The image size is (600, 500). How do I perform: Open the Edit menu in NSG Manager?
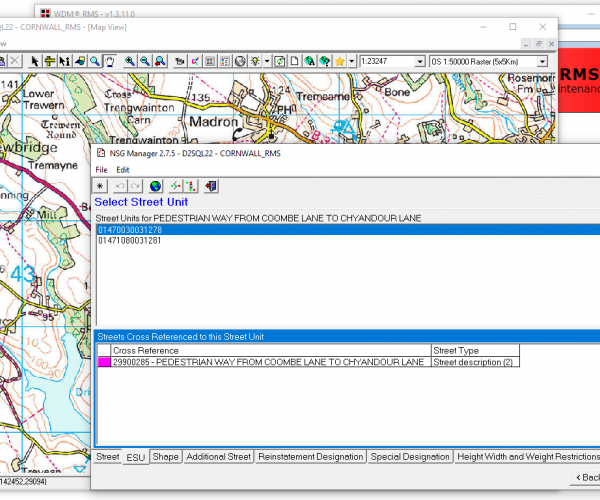click(123, 170)
